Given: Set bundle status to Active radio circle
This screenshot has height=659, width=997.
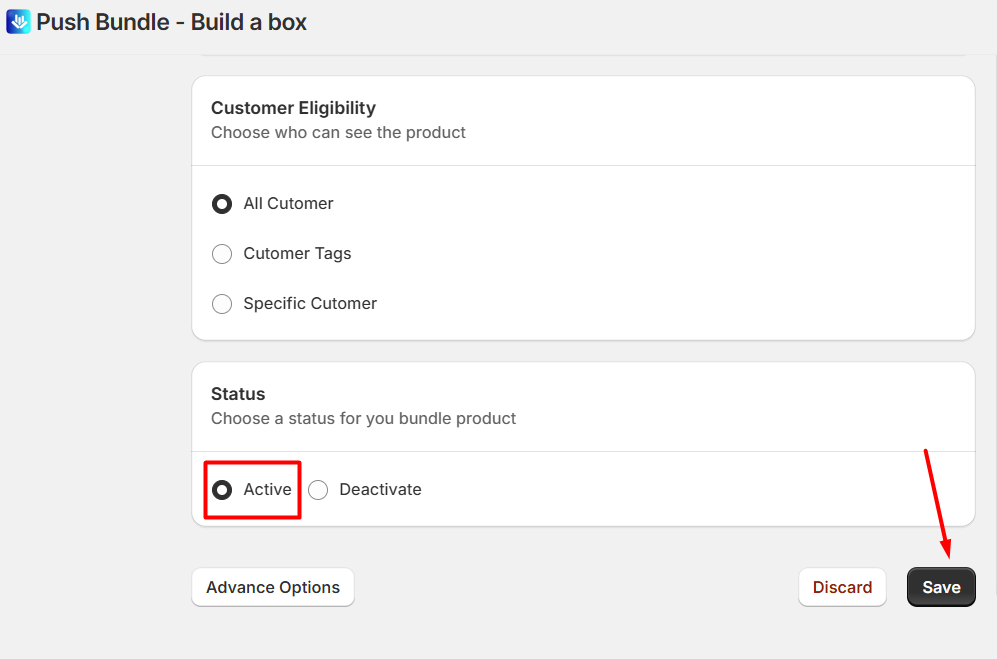Looking at the screenshot, I should click(x=222, y=490).
